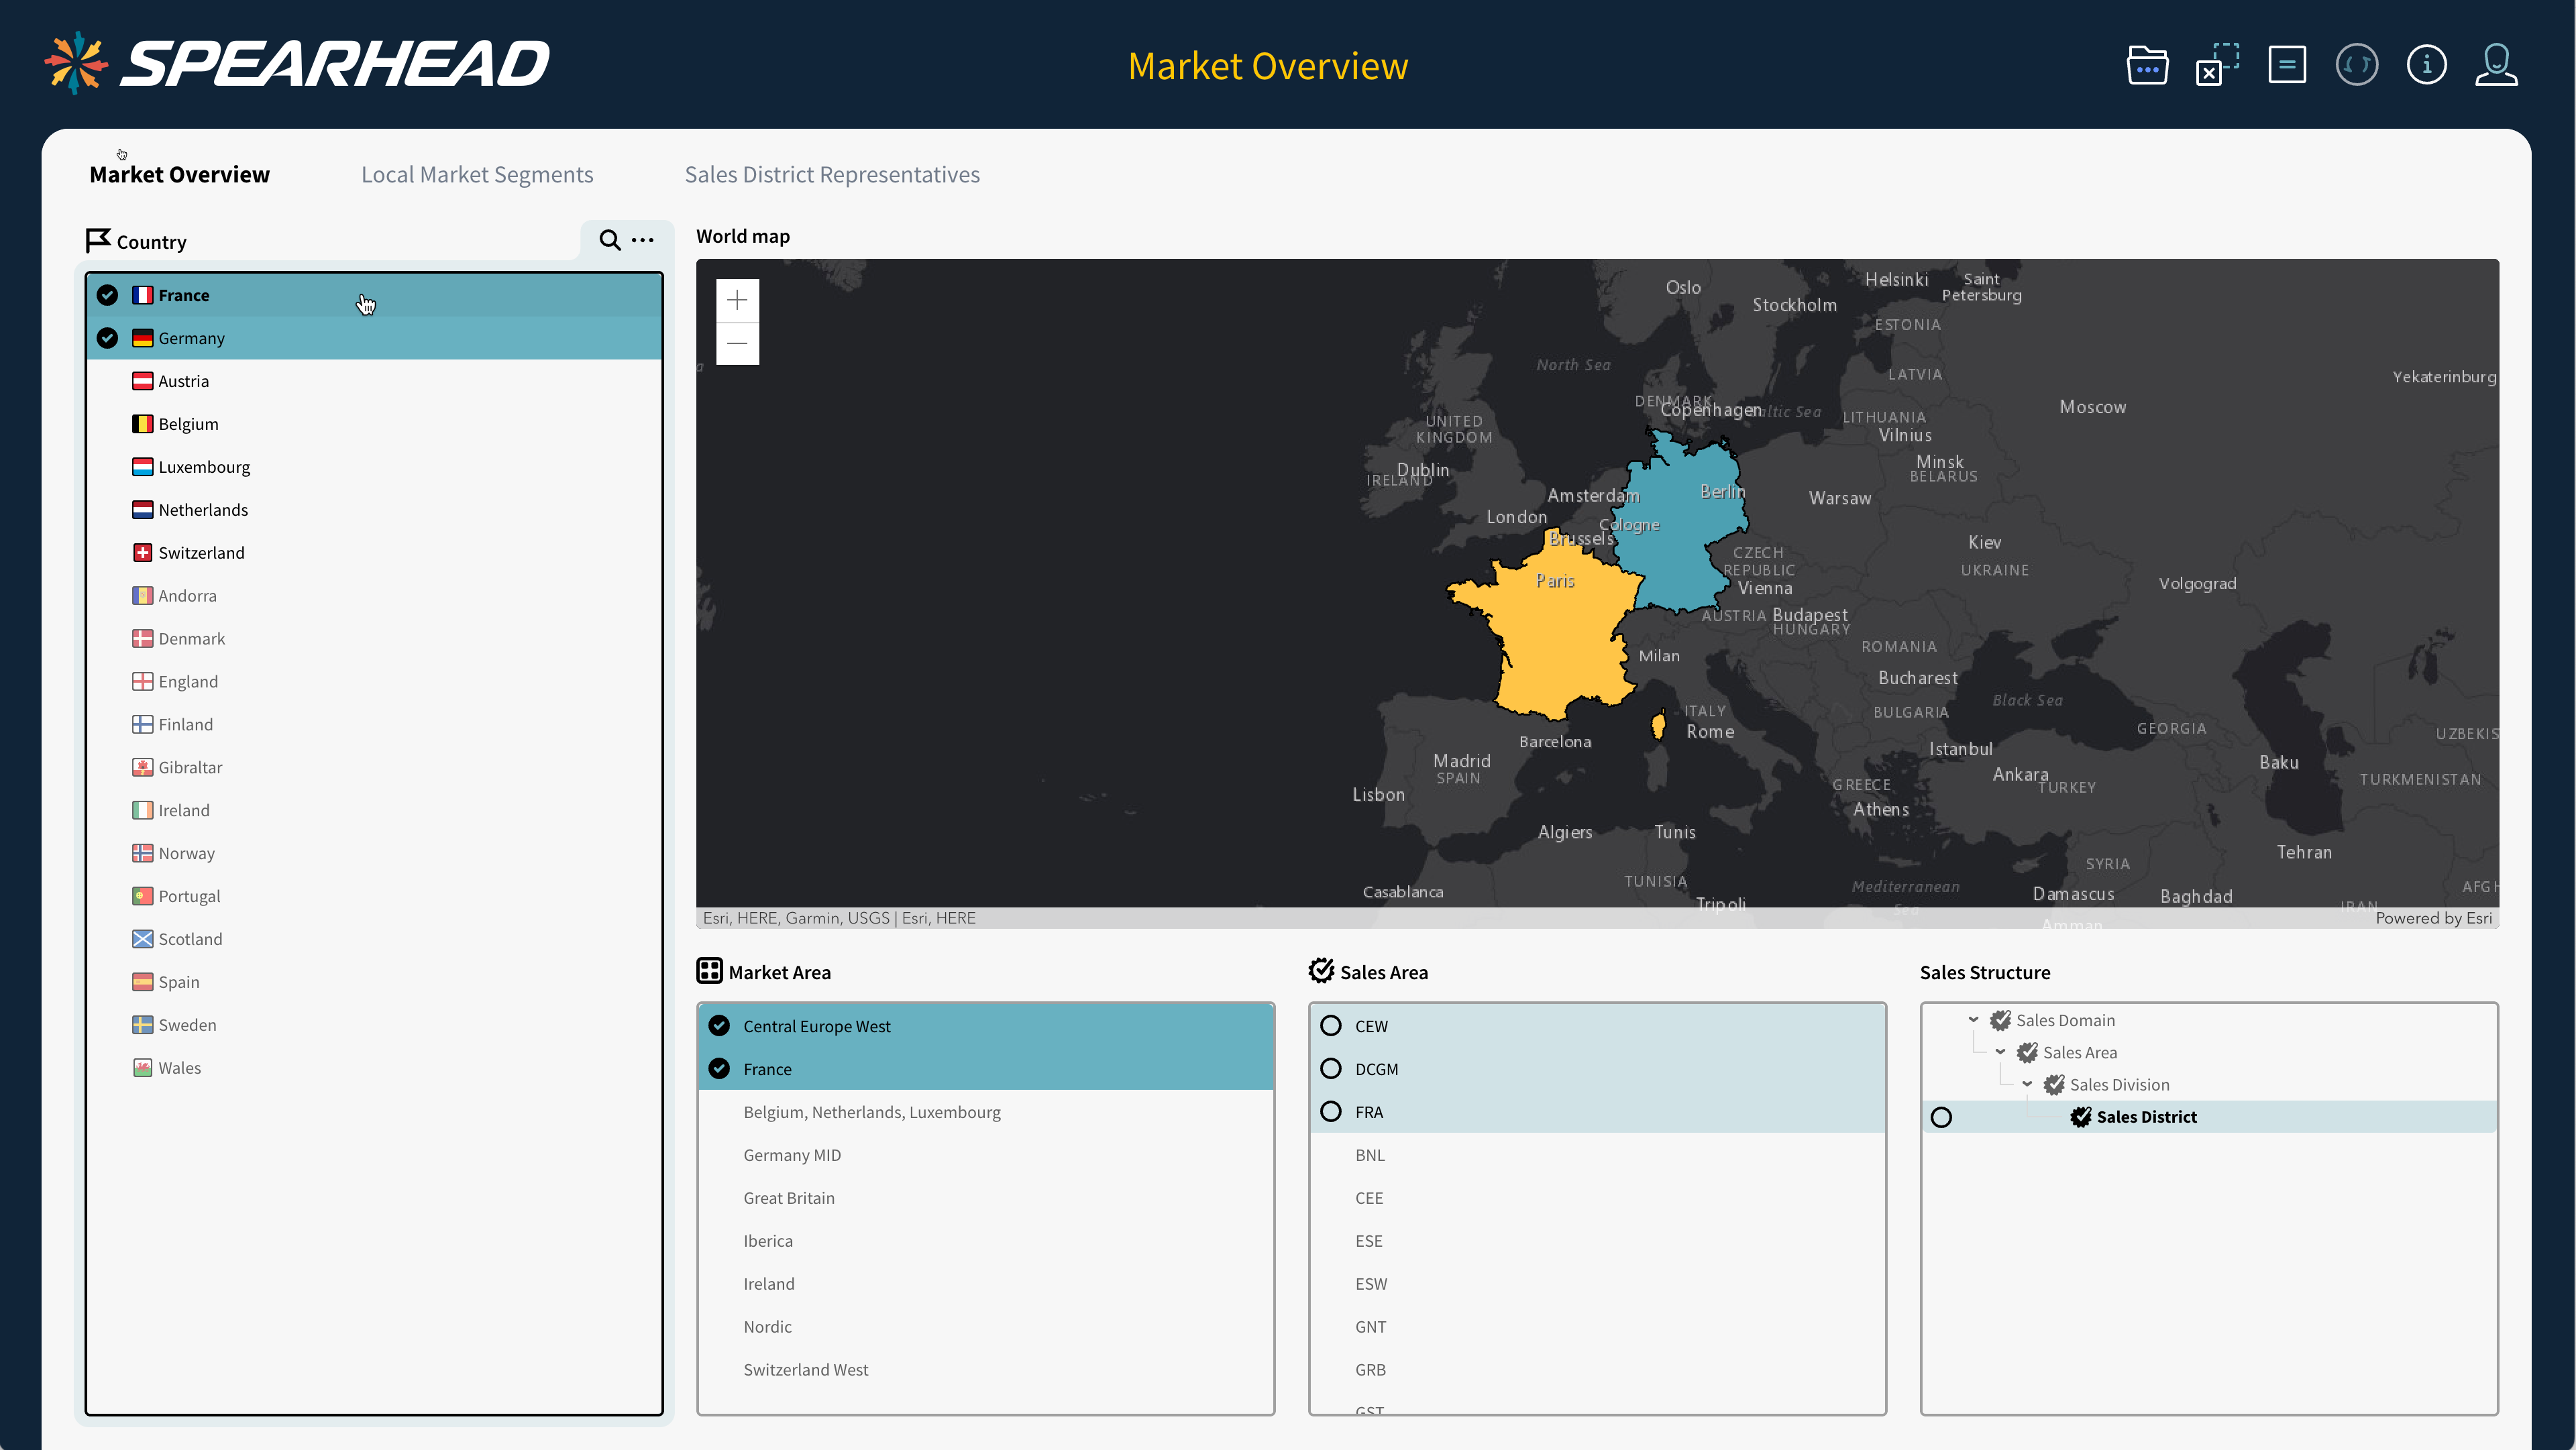Click the map zoom out minus button
Image resolution: width=2576 pixels, height=1450 pixels.
737,343
